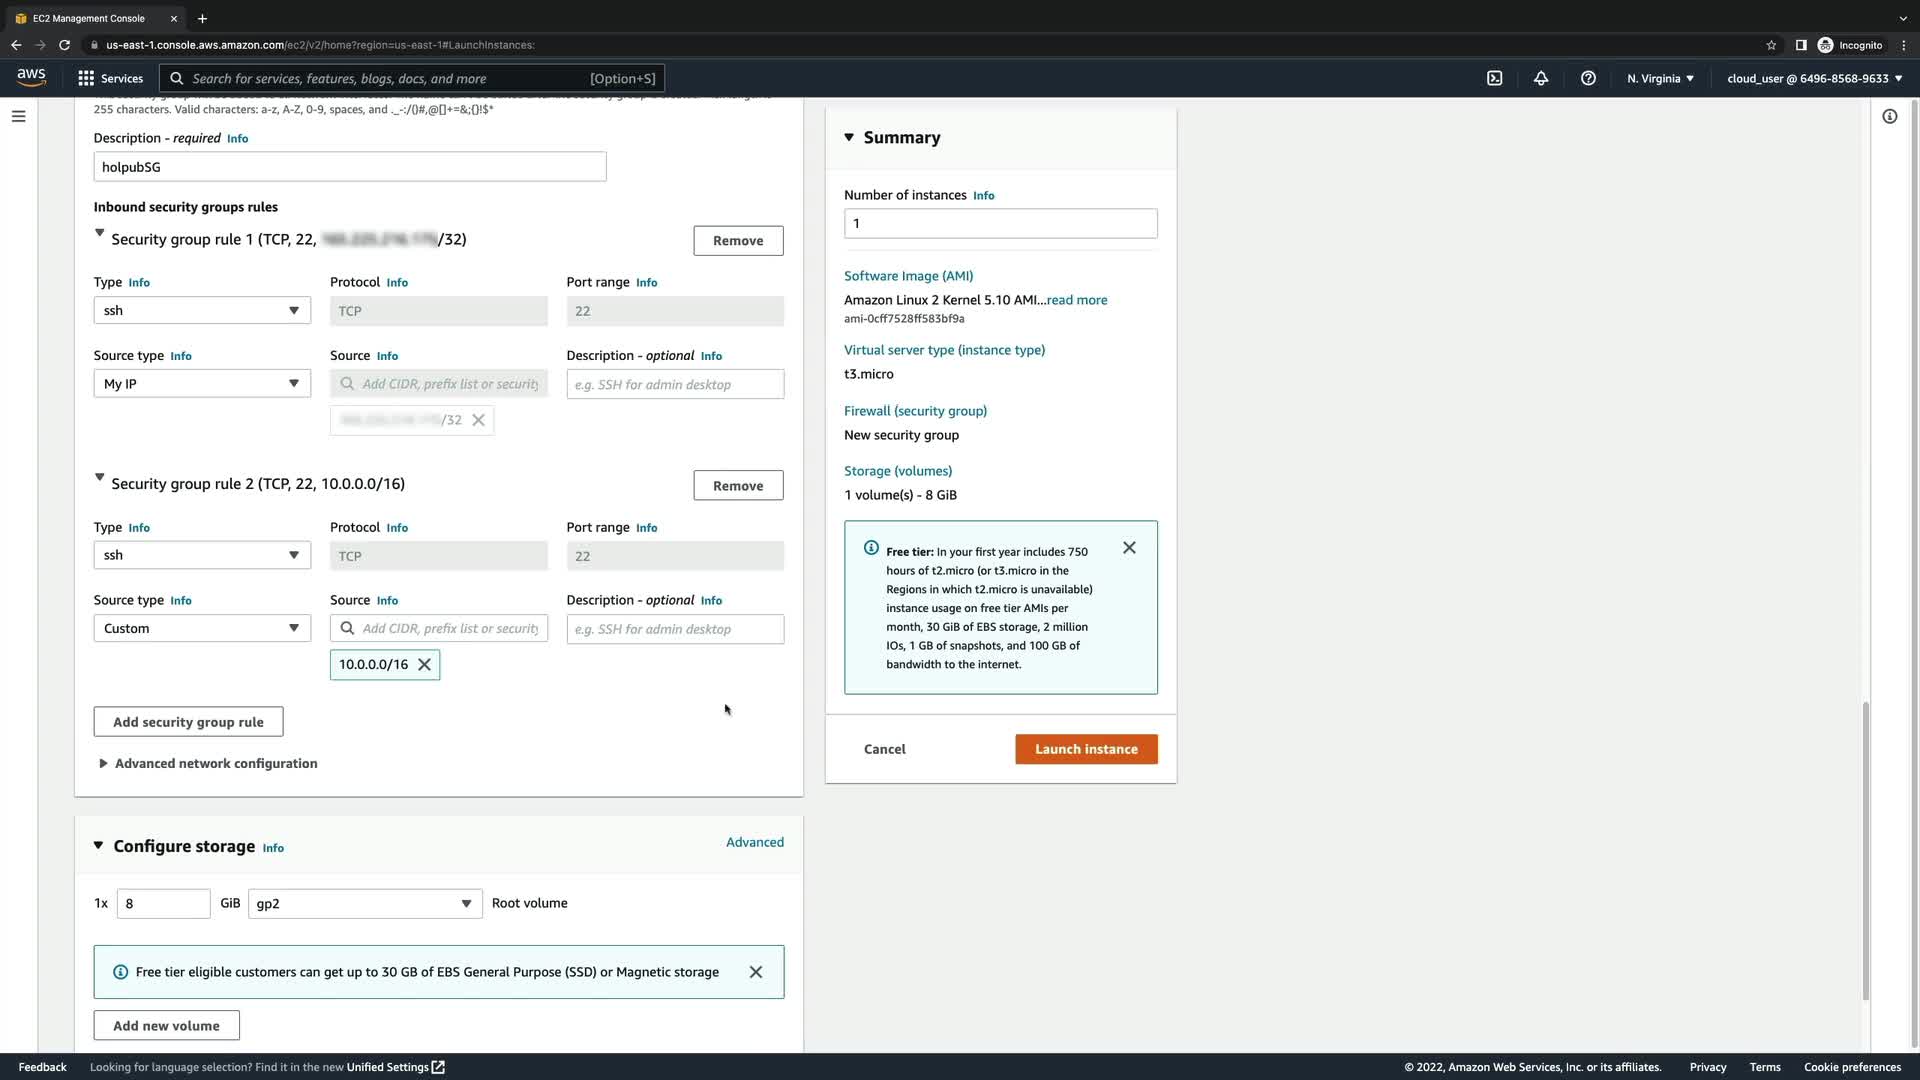1920x1080 pixels.
Task: Open the help question mark icon
Action: (x=1588, y=78)
